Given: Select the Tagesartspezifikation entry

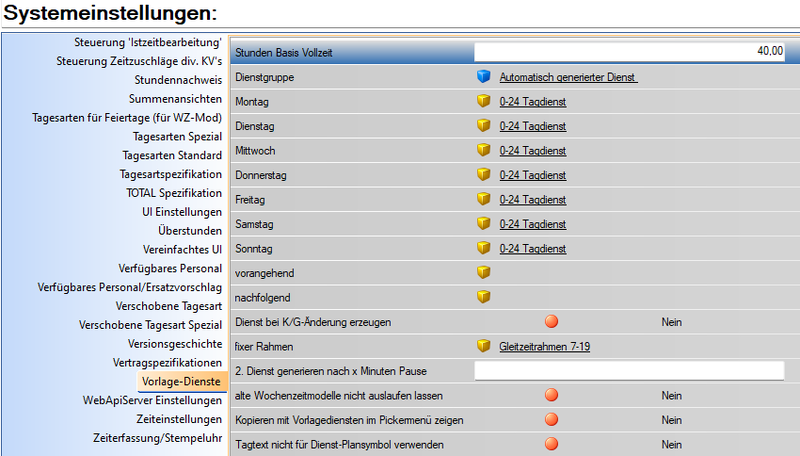Looking at the screenshot, I should click(x=170, y=174).
